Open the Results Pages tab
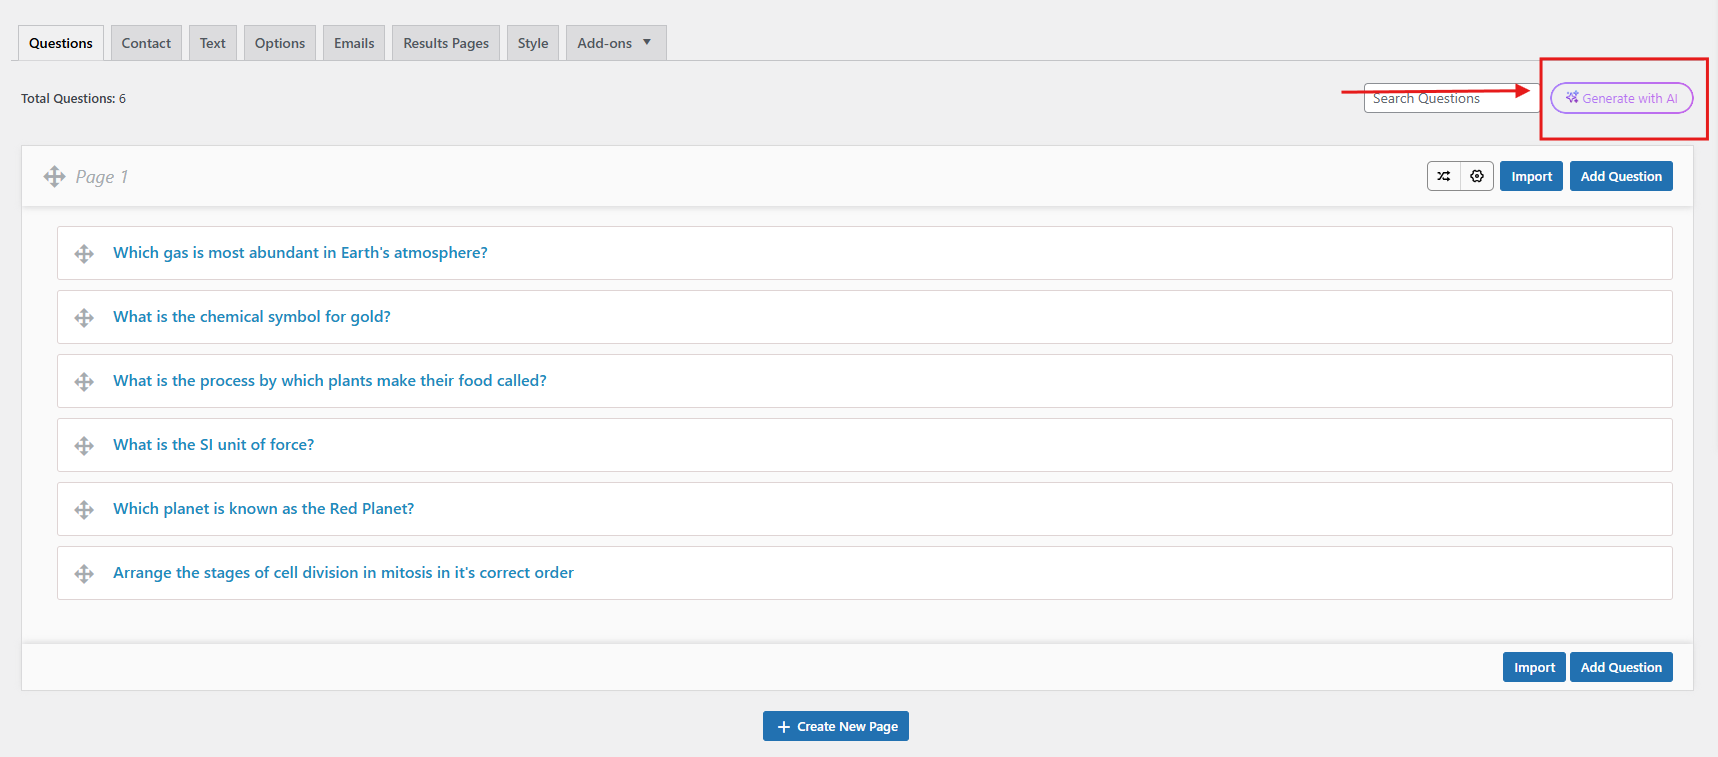The width and height of the screenshot is (1718, 757). pyautogui.click(x=446, y=43)
